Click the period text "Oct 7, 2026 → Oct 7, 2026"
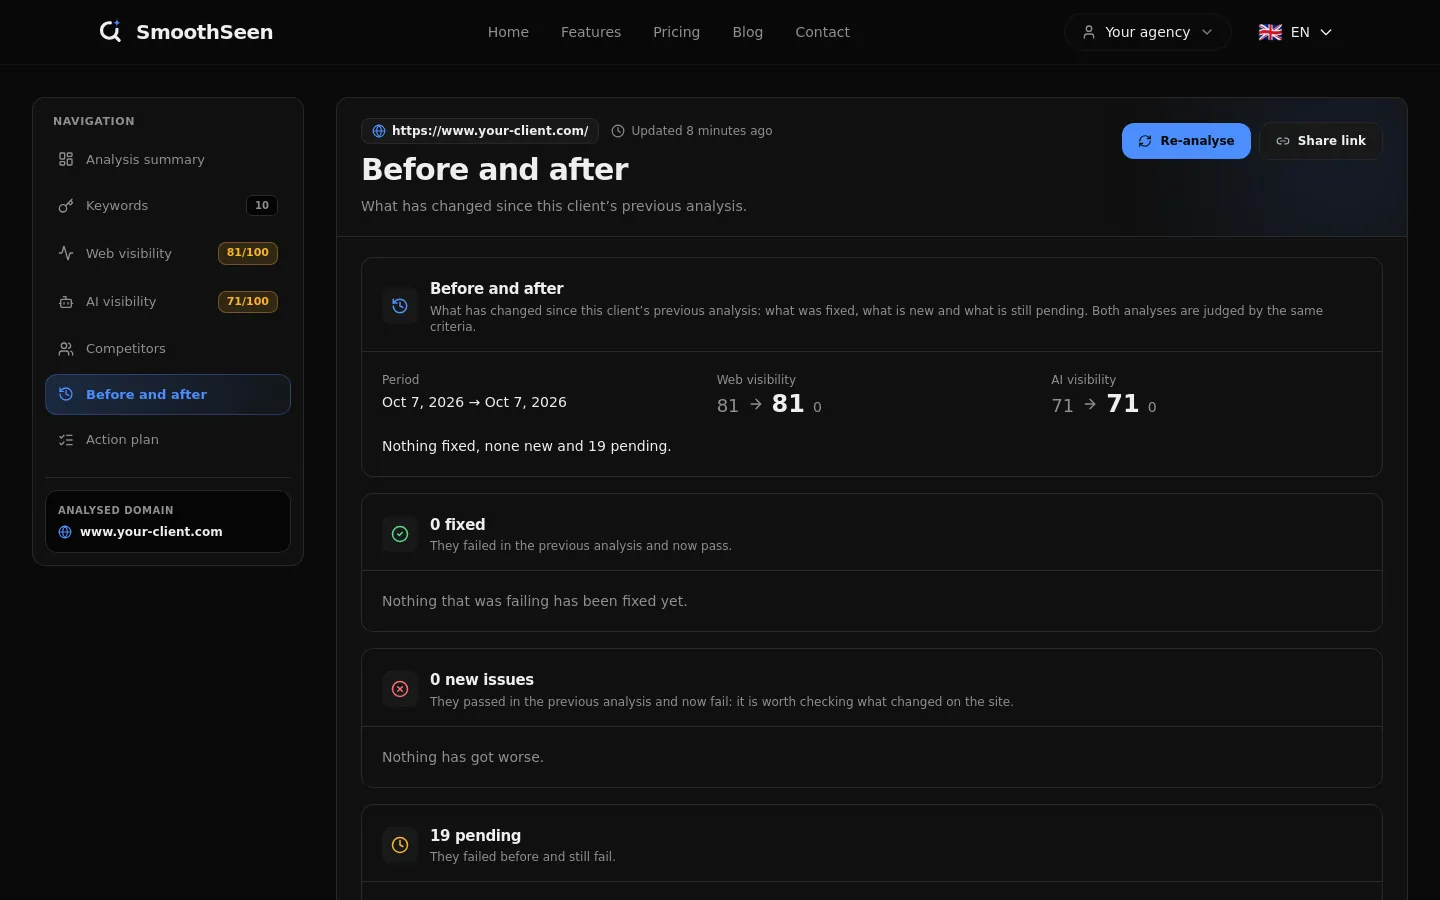This screenshot has width=1440, height=900. click(474, 402)
